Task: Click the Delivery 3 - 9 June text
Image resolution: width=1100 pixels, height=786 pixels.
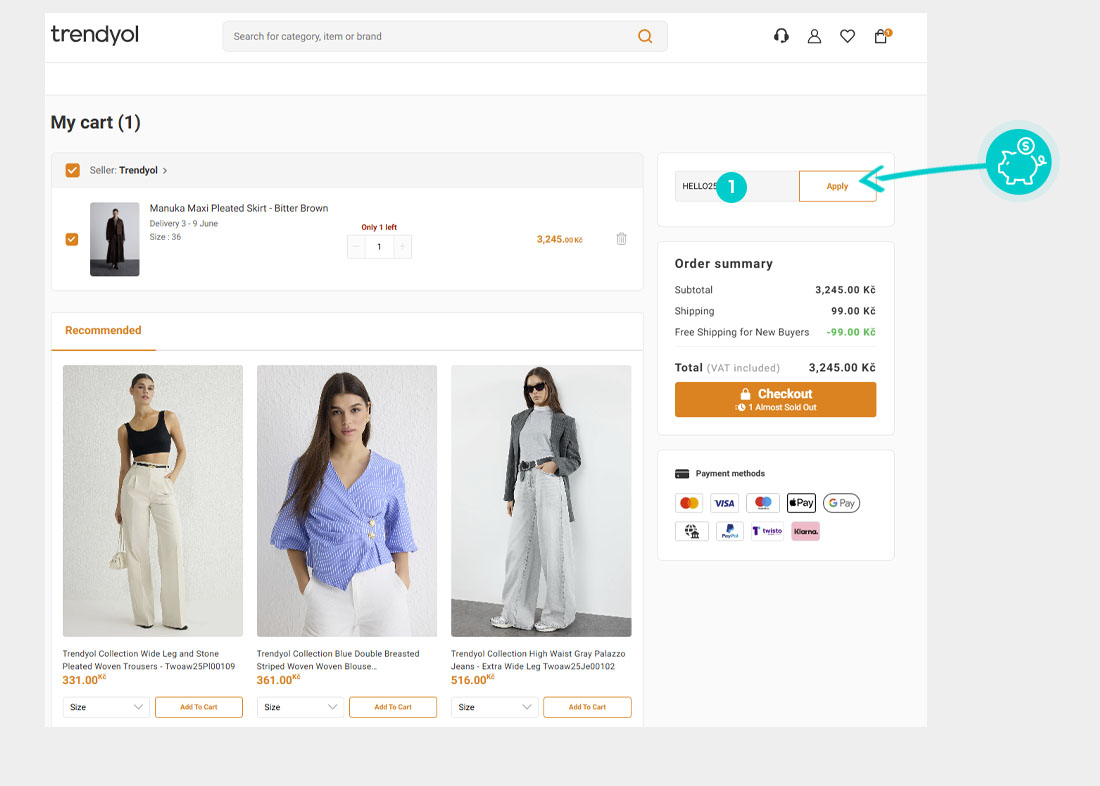Action: pyautogui.click(x=184, y=224)
